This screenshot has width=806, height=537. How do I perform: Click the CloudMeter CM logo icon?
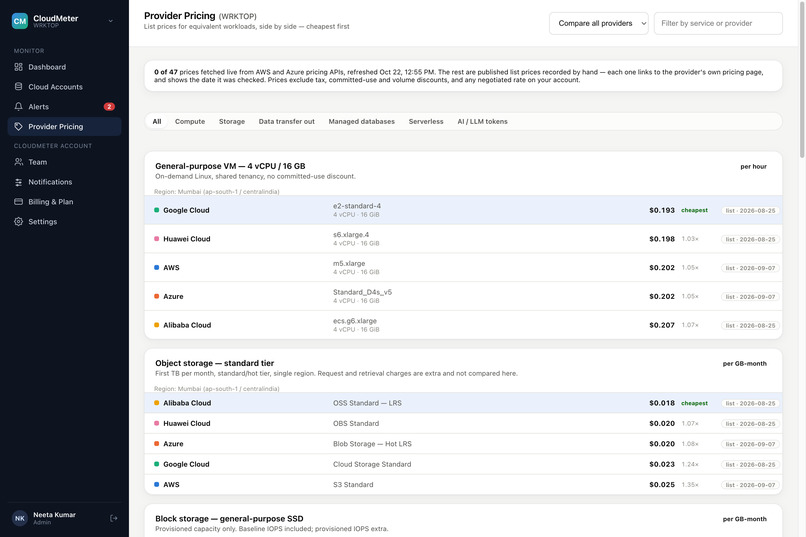point(20,21)
